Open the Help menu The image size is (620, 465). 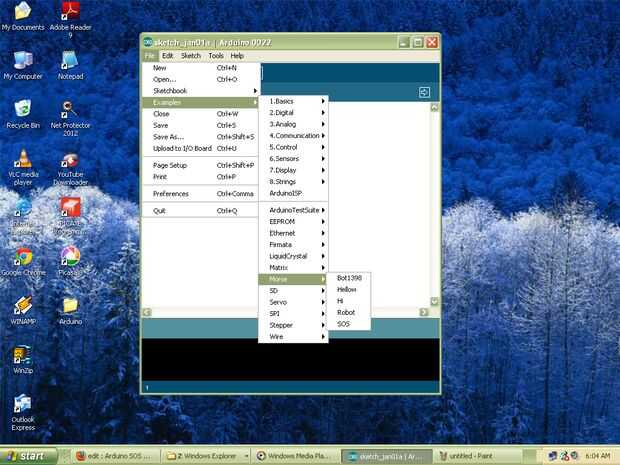click(x=237, y=56)
